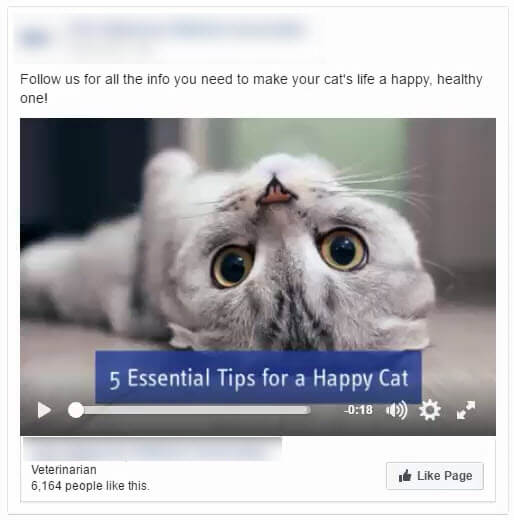Screen dimensions: 514x520
Task: Play the cat tips video
Action: pyautogui.click(x=44, y=410)
